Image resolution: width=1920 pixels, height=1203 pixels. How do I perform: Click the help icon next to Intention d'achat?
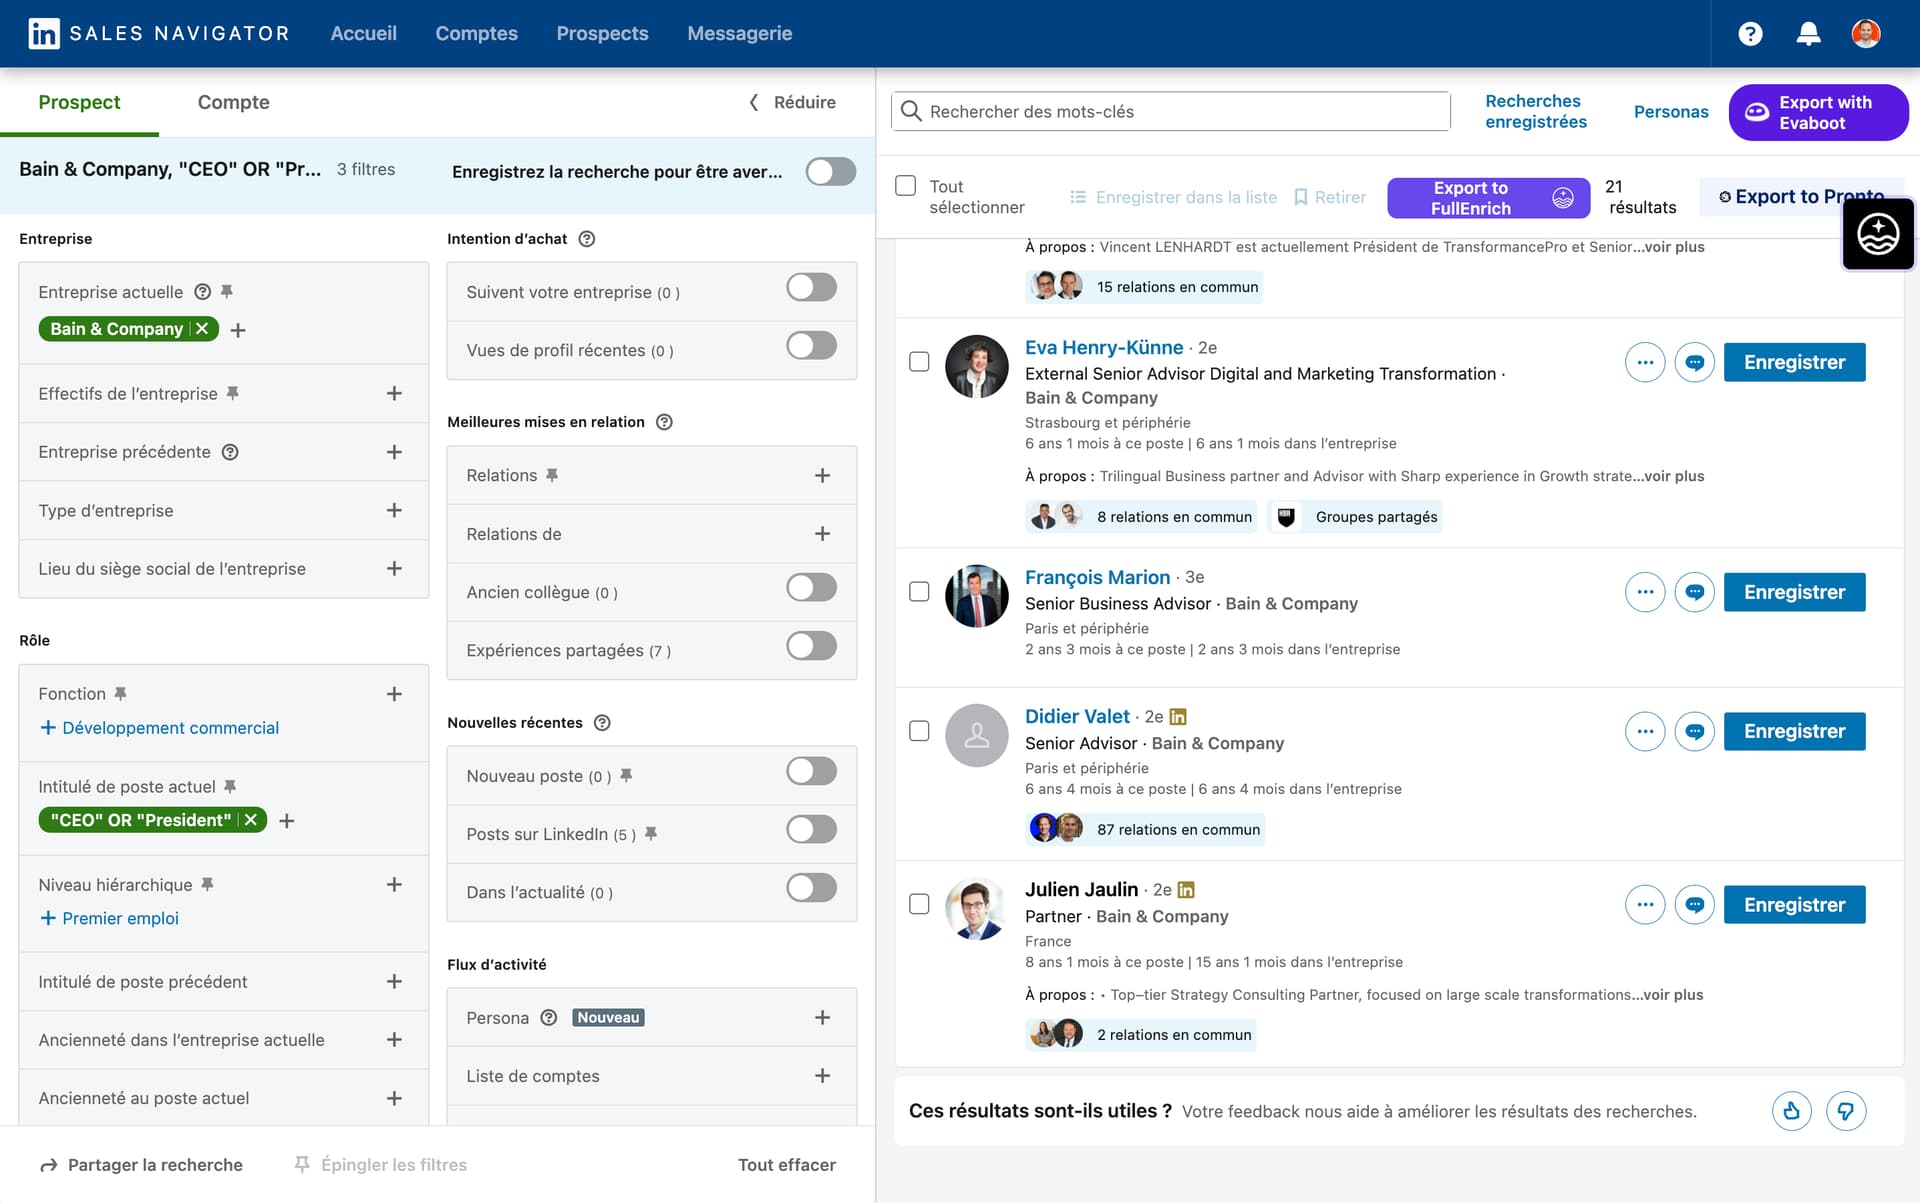[587, 239]
